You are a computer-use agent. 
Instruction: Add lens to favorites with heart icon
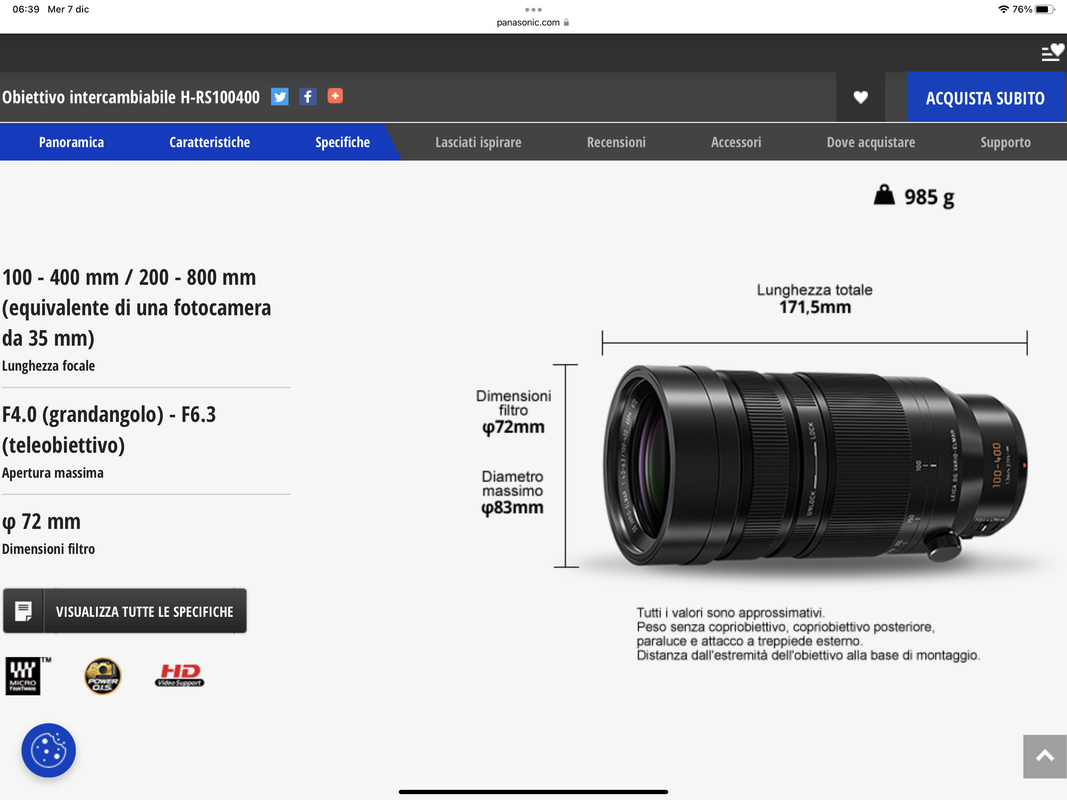[861, 97]
